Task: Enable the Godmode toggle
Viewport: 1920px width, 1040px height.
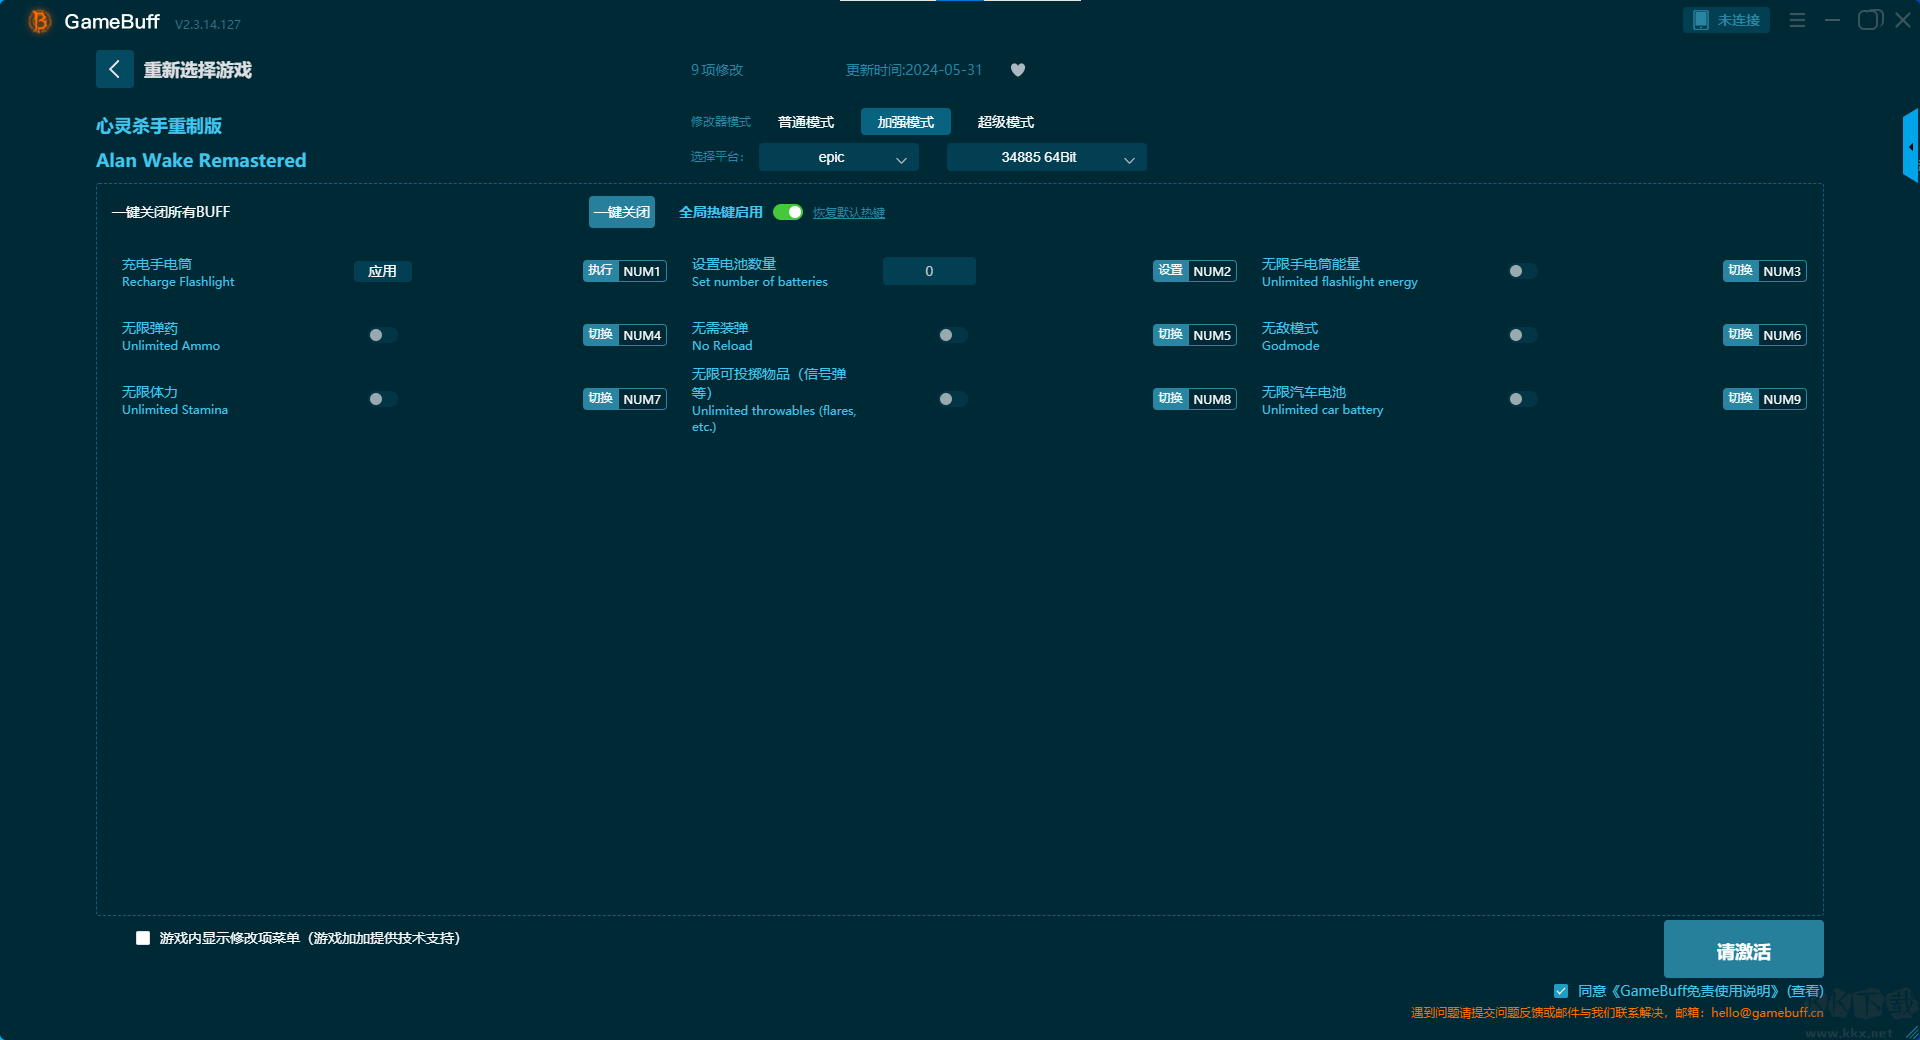Action: click(x=1522, y=335)
